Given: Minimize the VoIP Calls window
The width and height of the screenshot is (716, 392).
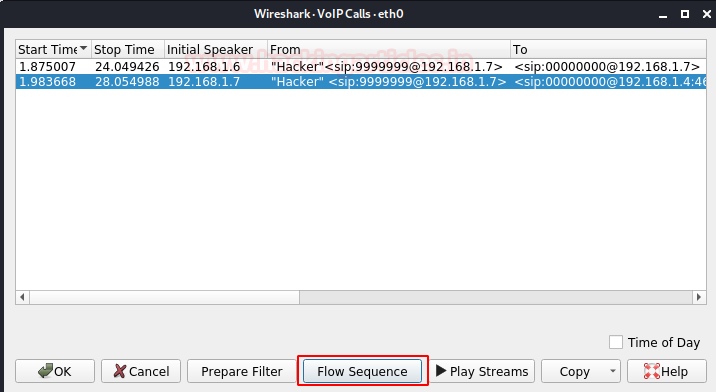Looking at the screenshot, I should pyautogui.click(x=663, y=16).
